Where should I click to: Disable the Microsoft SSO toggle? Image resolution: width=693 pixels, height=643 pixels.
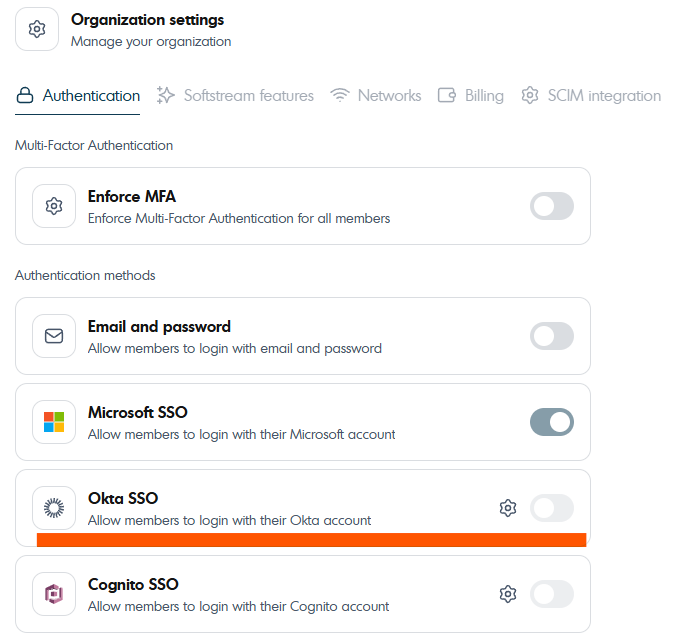click(x=552, y=422)
